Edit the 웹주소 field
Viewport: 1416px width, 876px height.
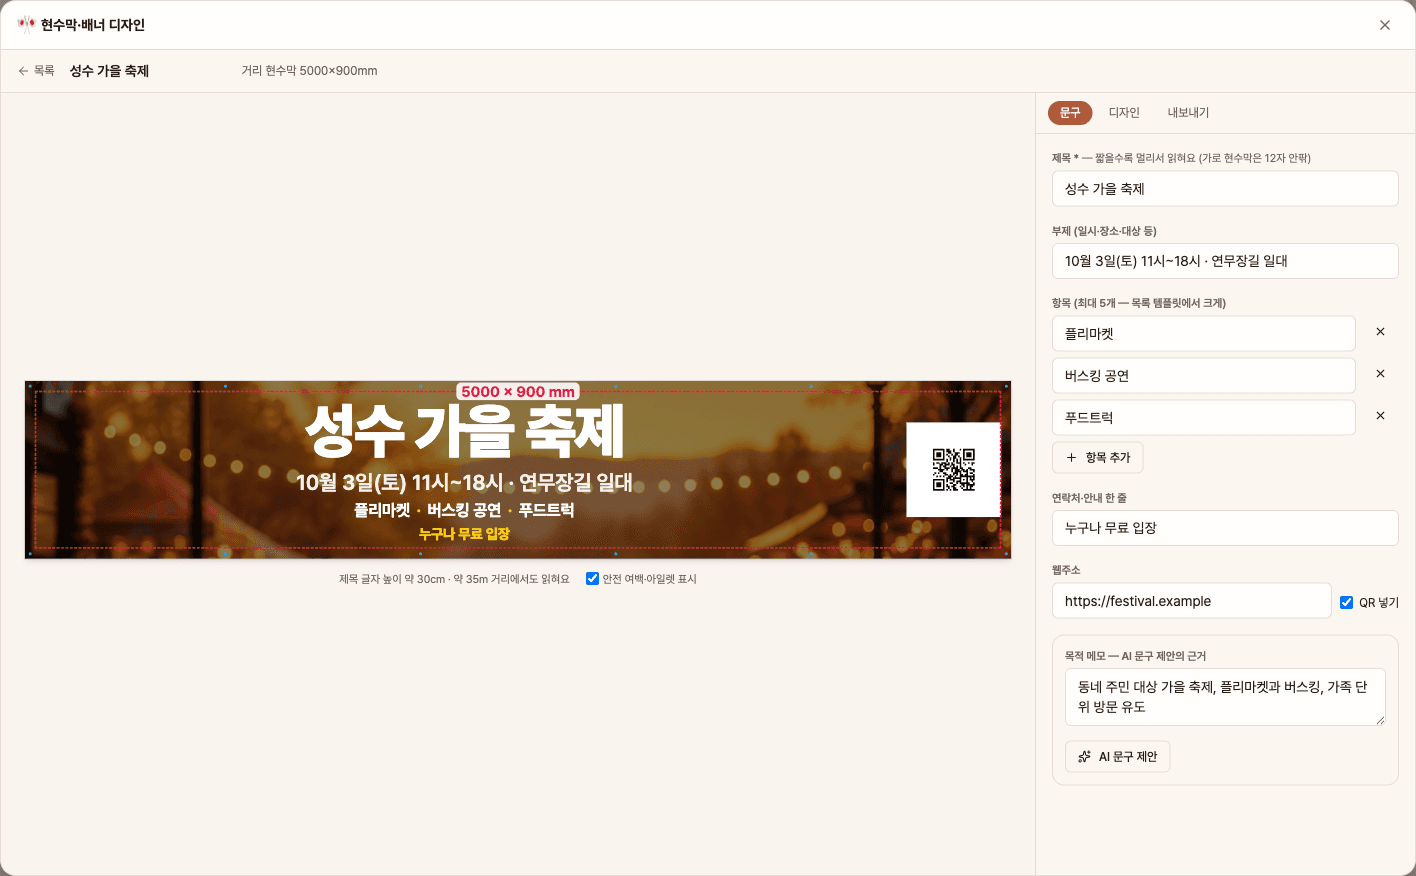tap(1192, 601)
